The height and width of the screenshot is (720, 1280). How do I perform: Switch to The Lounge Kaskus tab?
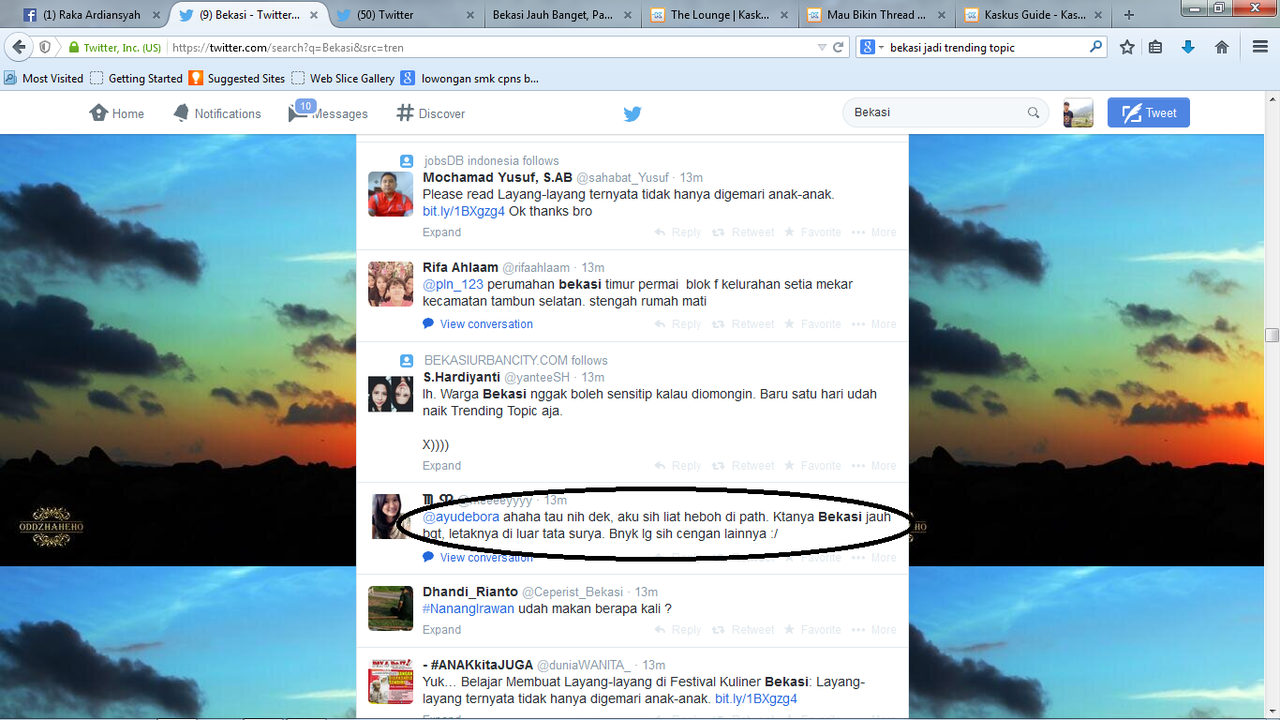tap(718, 15)
